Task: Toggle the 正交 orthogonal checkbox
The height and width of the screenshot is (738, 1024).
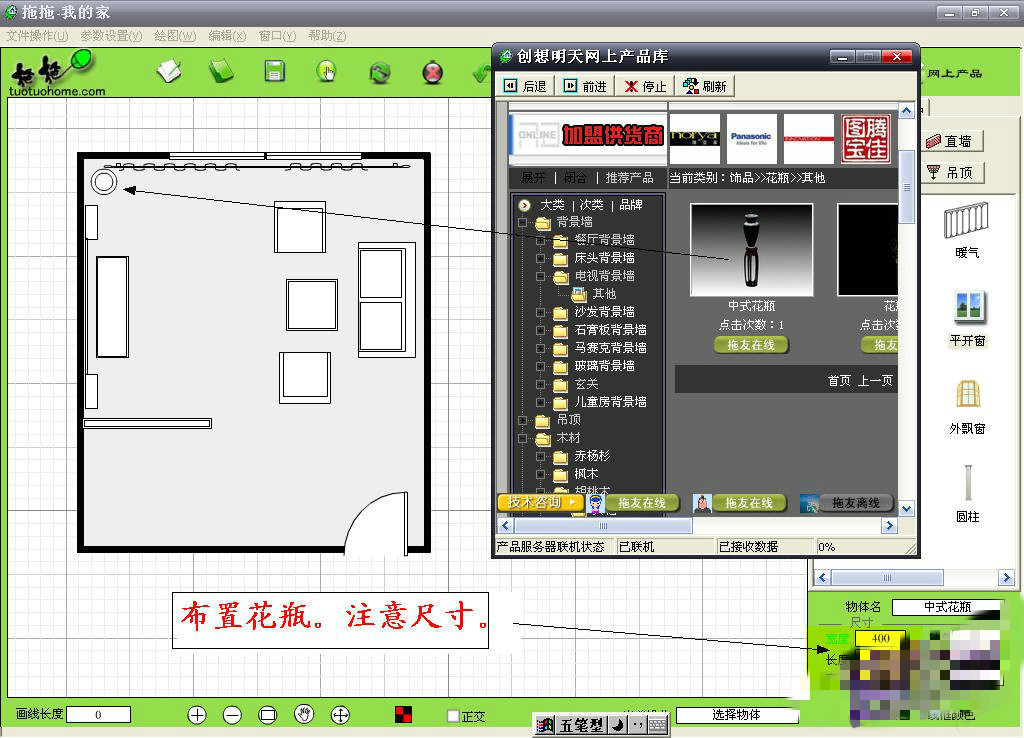Action: coord(453,716)
